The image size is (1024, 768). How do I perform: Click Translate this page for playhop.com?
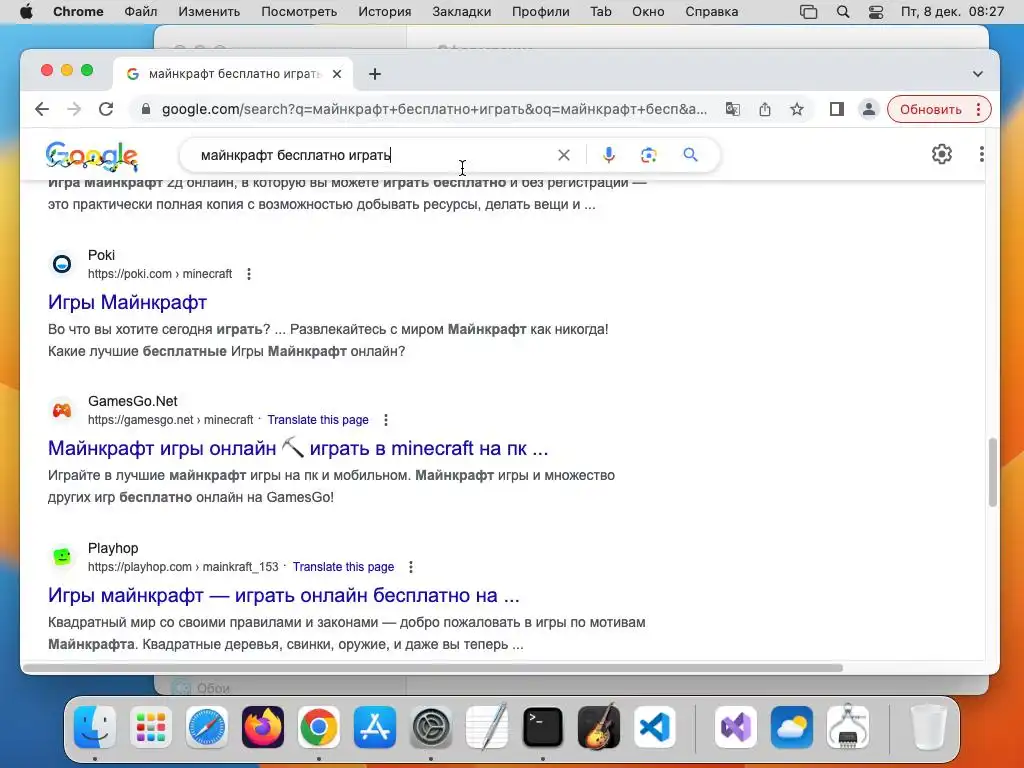click(x=343, y=567)
